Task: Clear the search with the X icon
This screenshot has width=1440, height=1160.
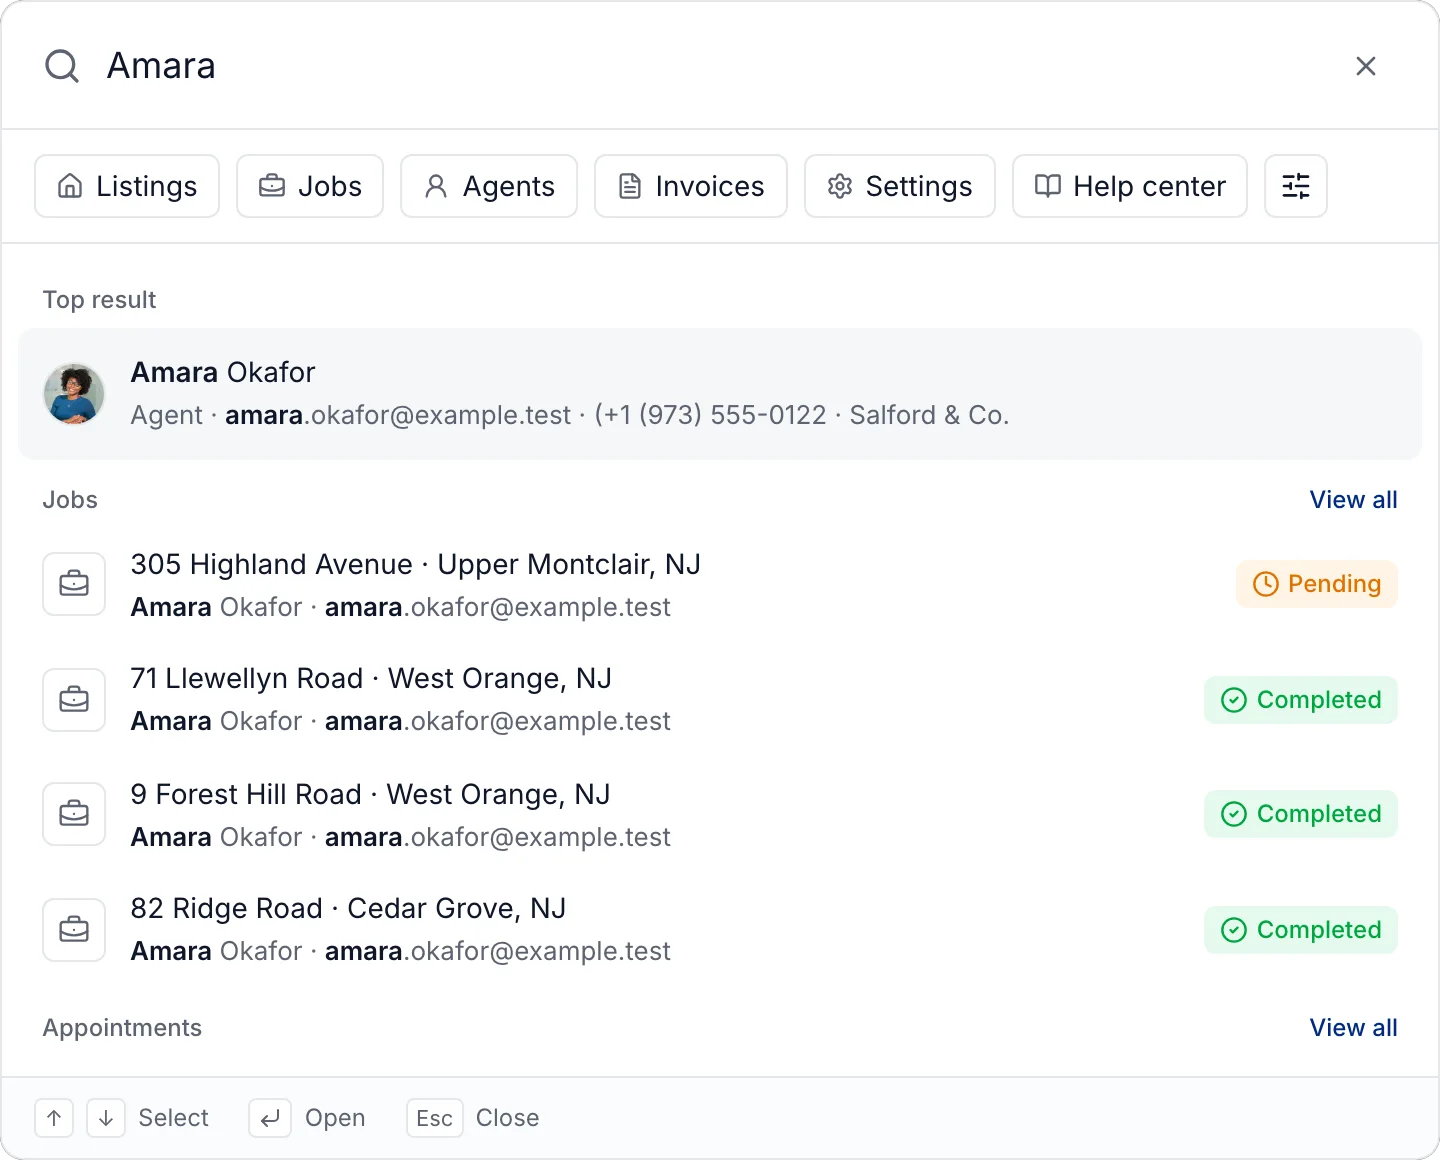Action: (1366, 66)
